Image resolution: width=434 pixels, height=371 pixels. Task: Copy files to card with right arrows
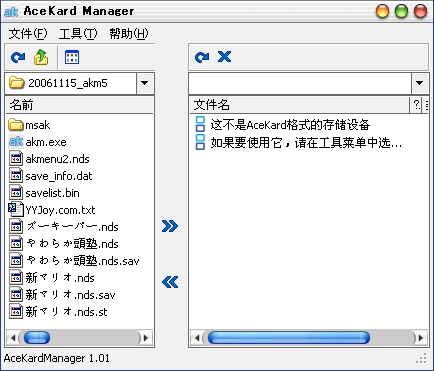(x=170, y=226)
